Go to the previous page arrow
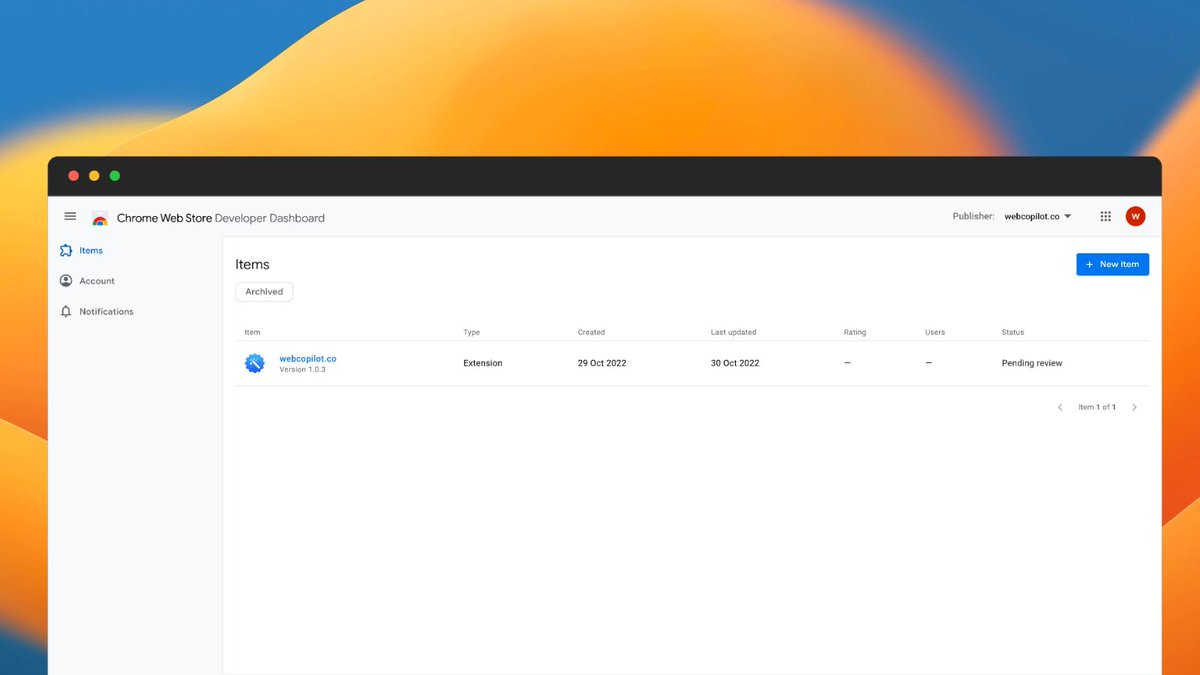Image resolution: width=1200 pixels, height=675 pixels. 1060,407
